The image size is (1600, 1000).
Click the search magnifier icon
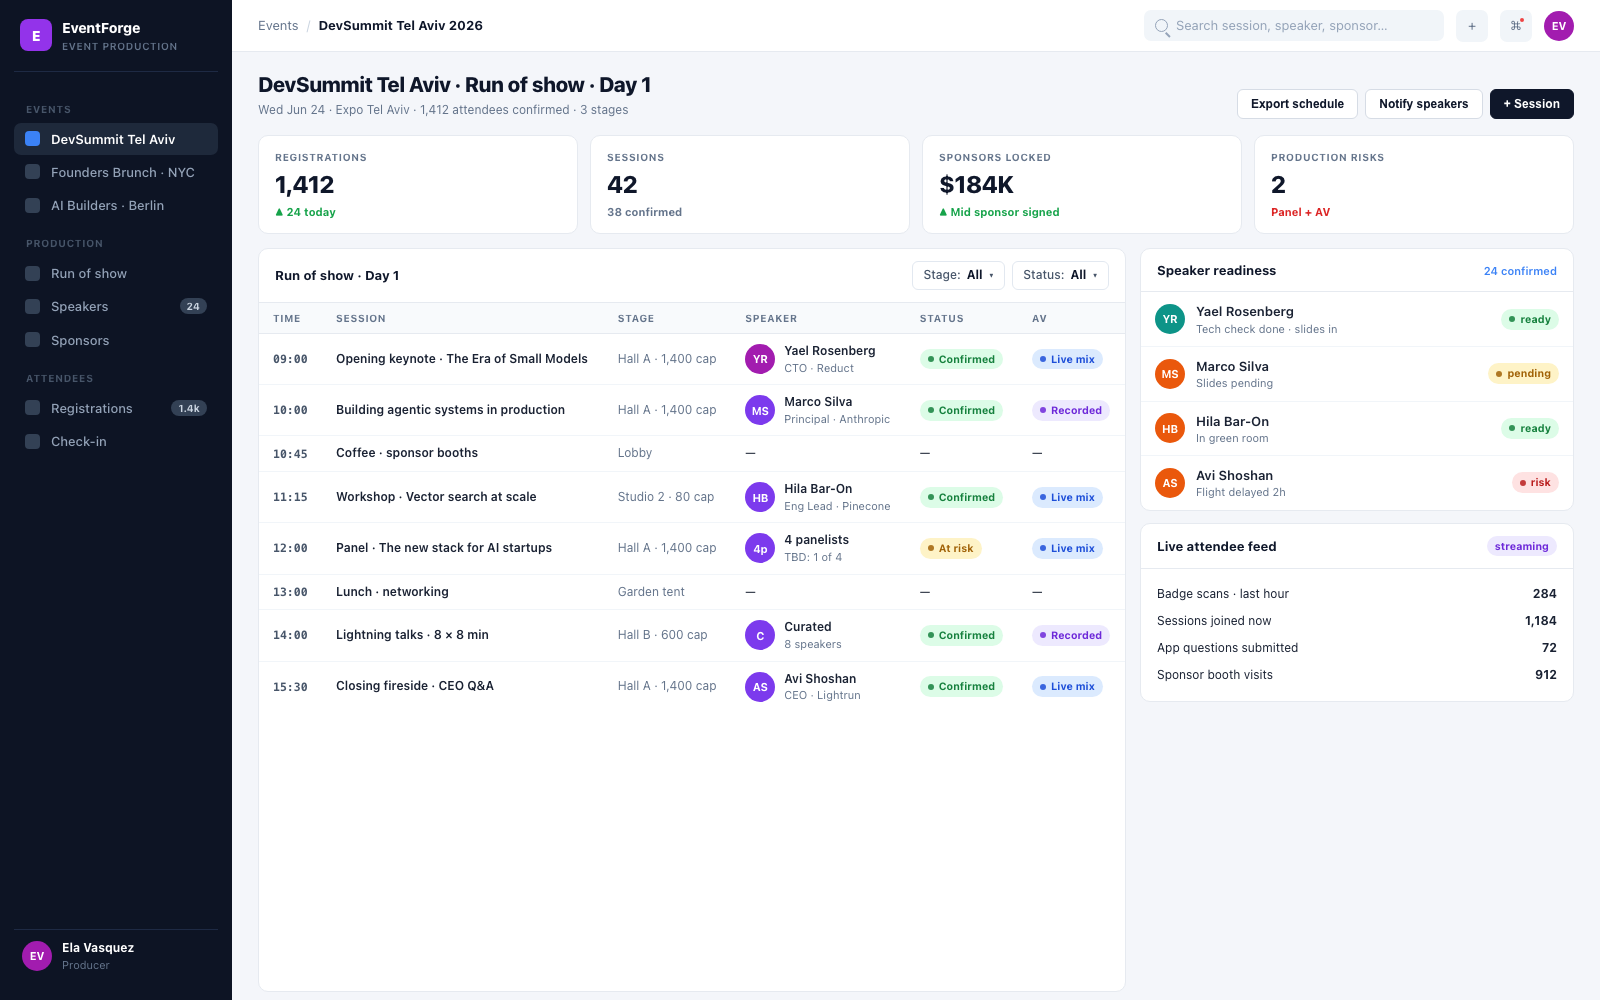[1162, 26]
